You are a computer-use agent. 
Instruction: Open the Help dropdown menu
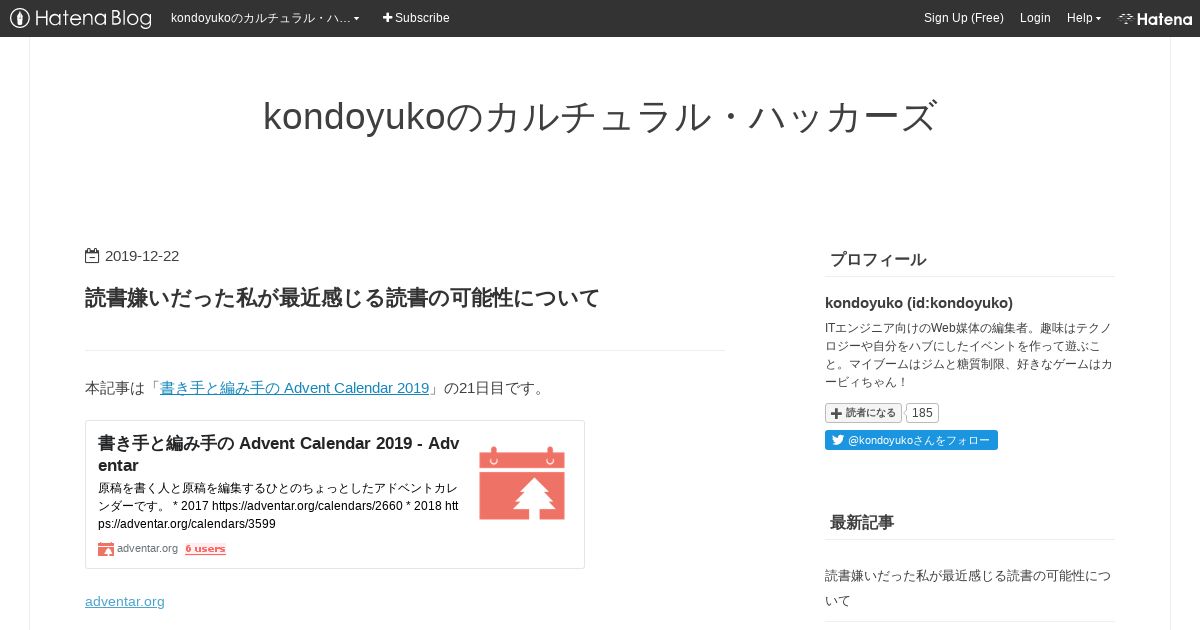[1084, 18]
